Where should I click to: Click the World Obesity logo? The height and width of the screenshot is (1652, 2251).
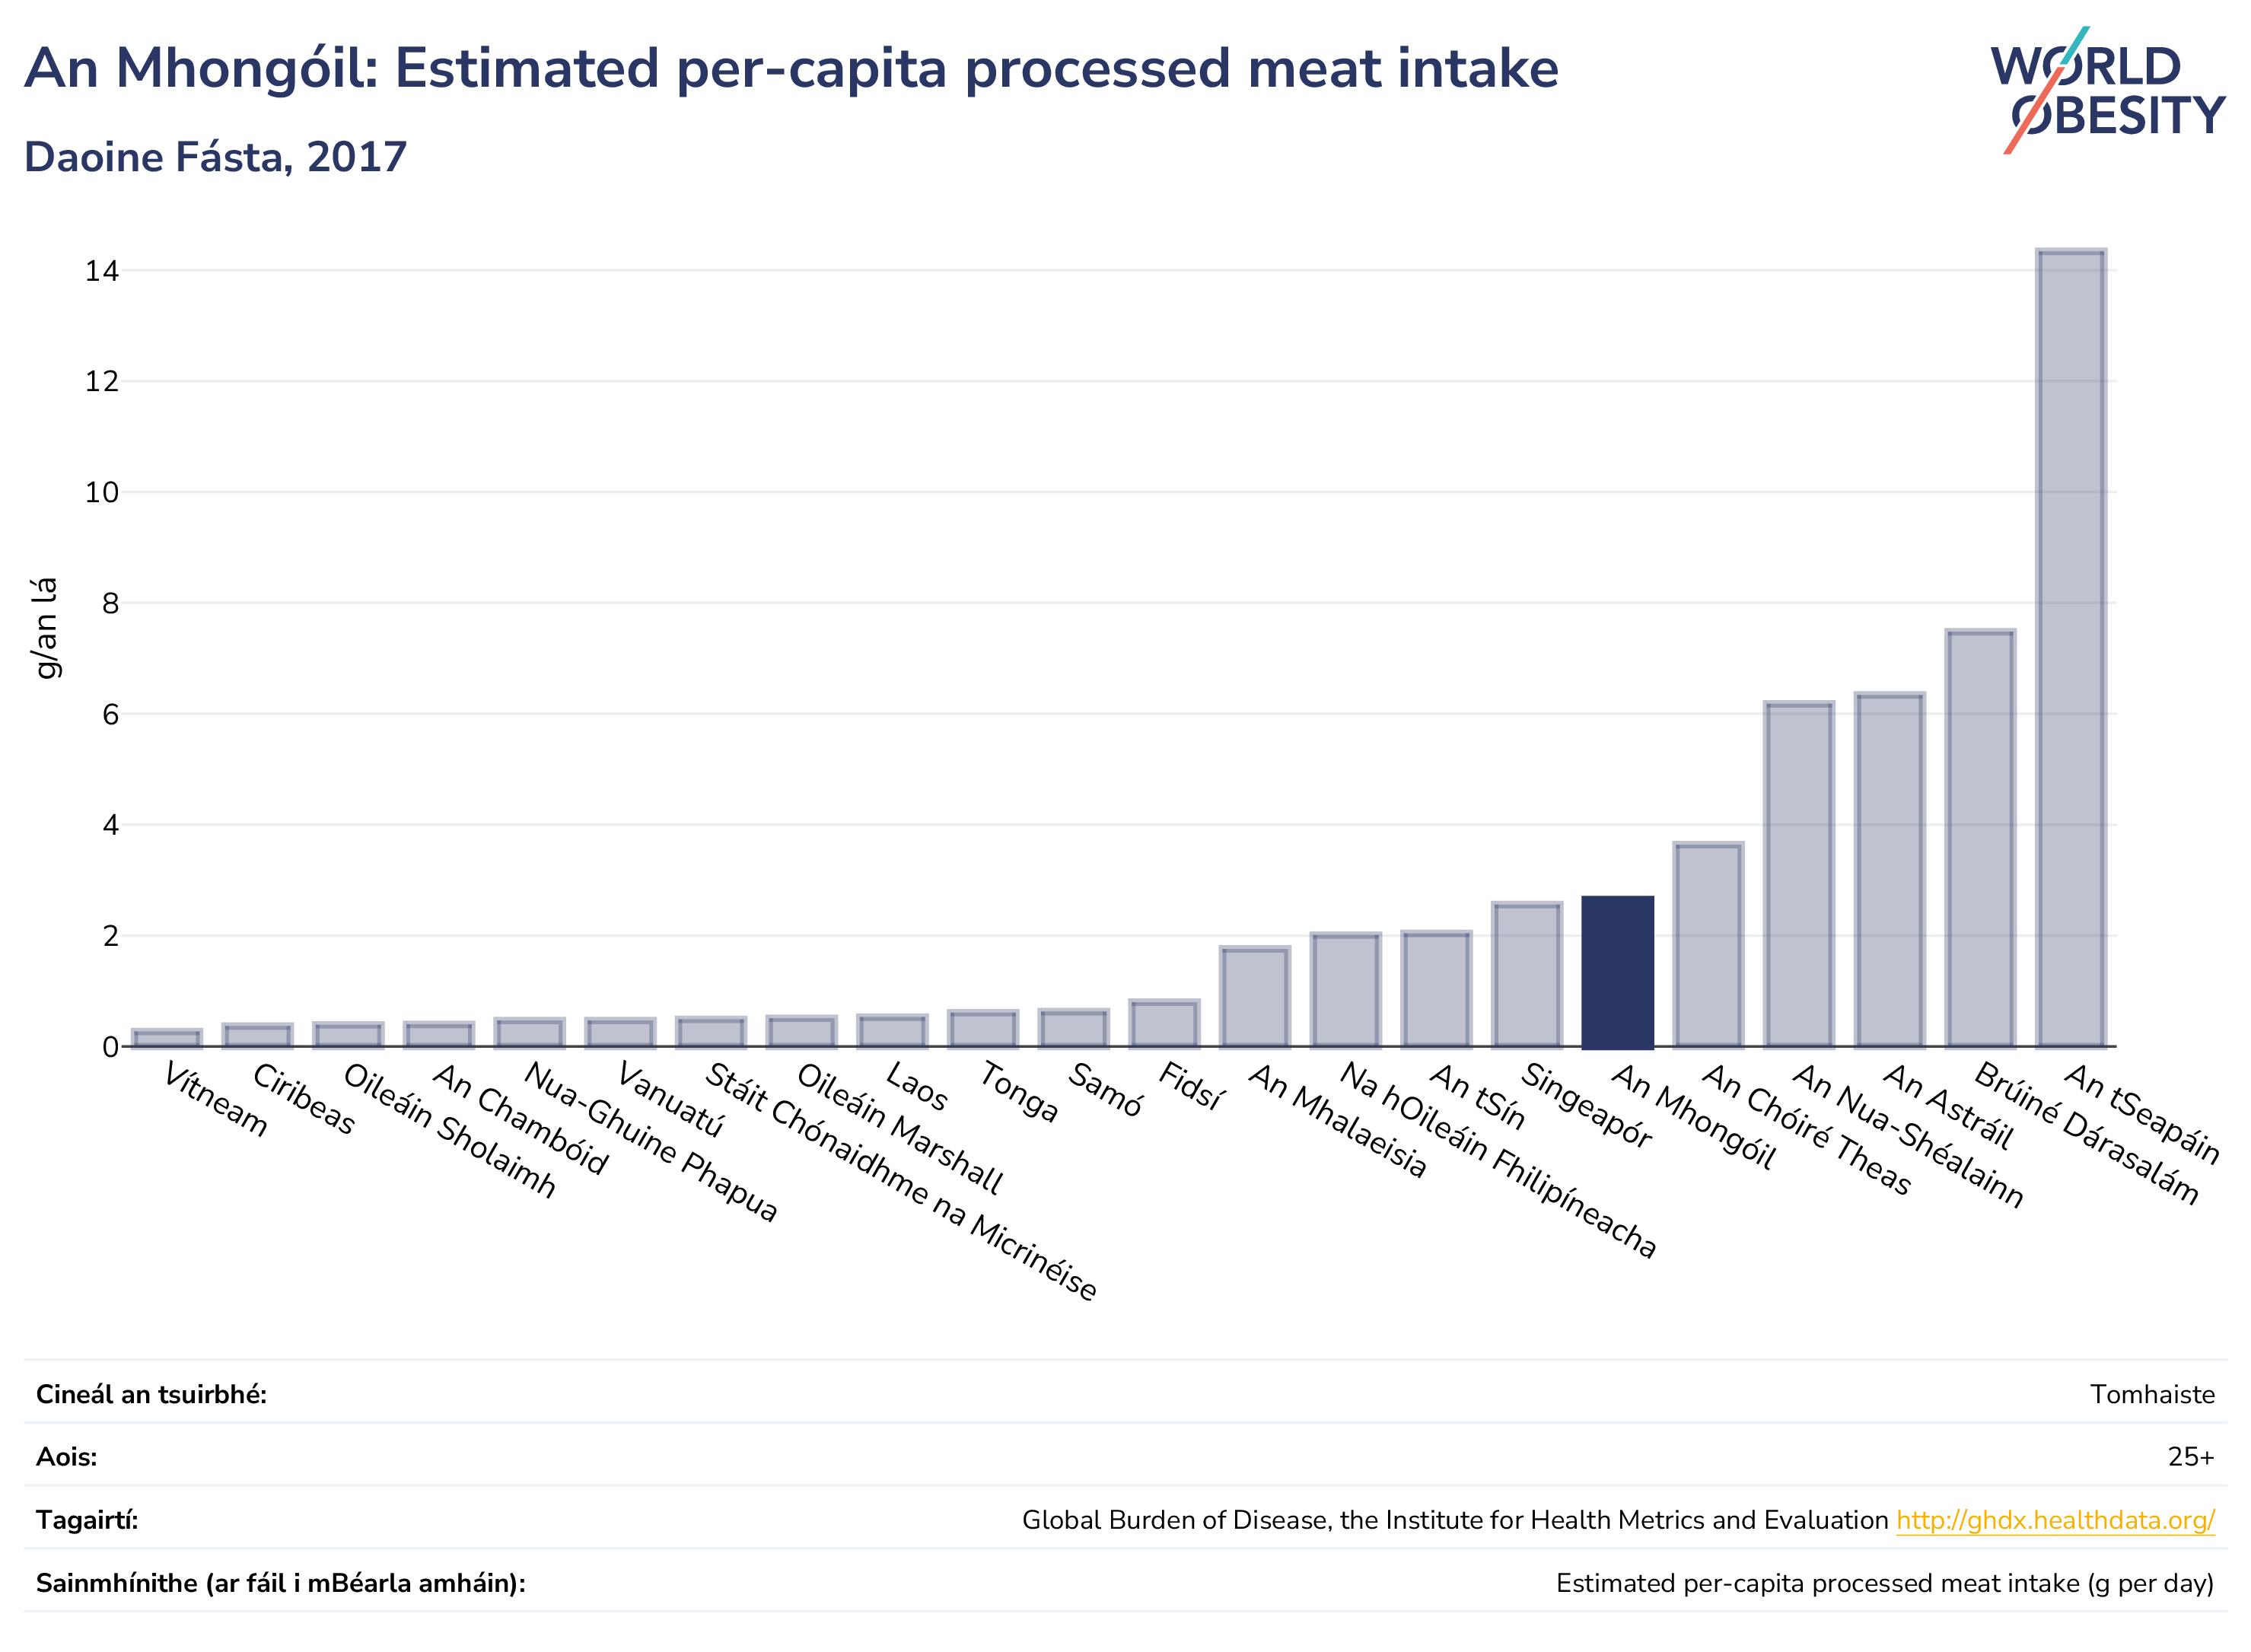pyautogui.click(x=2107, y=90)
